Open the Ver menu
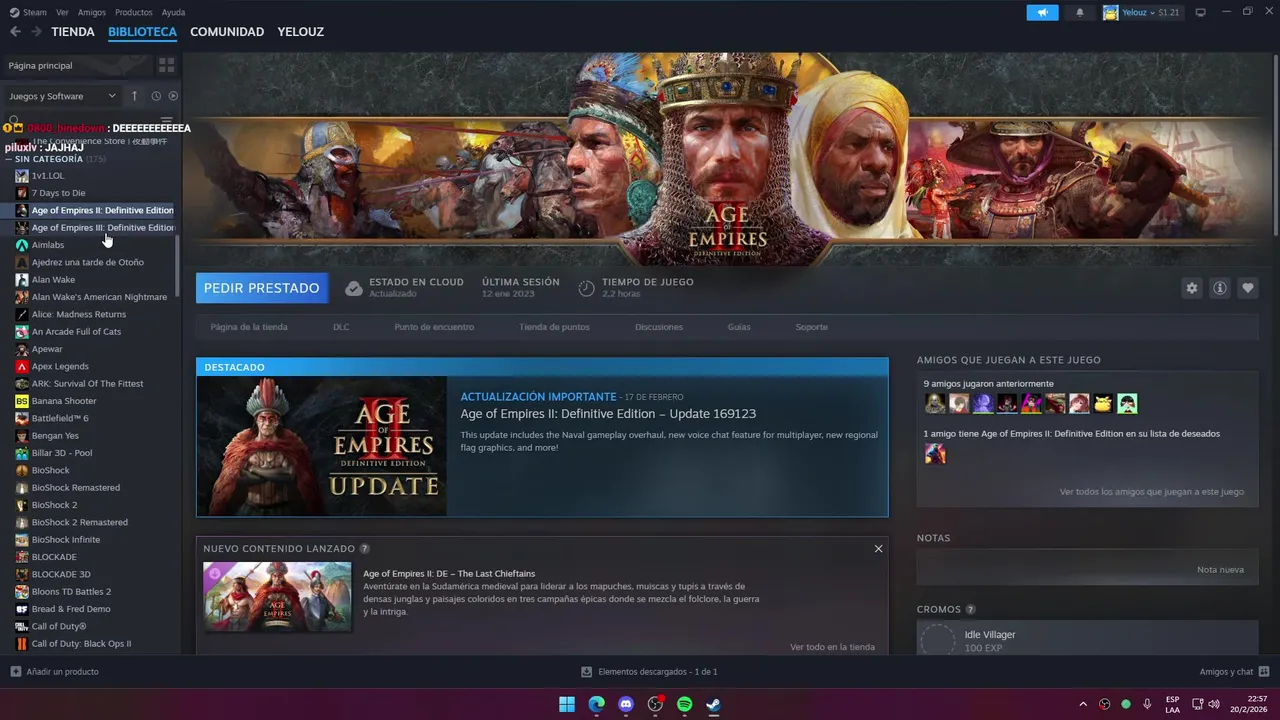 62,12
